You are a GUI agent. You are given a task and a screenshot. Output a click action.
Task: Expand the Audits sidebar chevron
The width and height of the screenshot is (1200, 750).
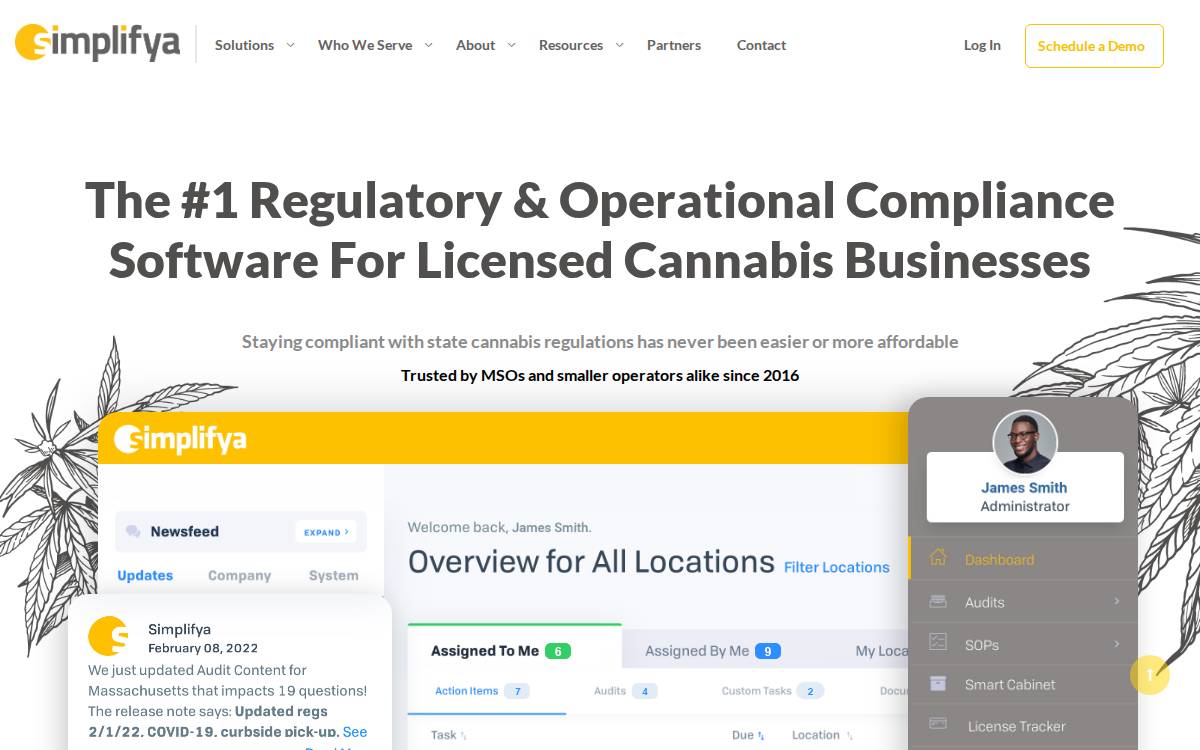click(1117, 602)
